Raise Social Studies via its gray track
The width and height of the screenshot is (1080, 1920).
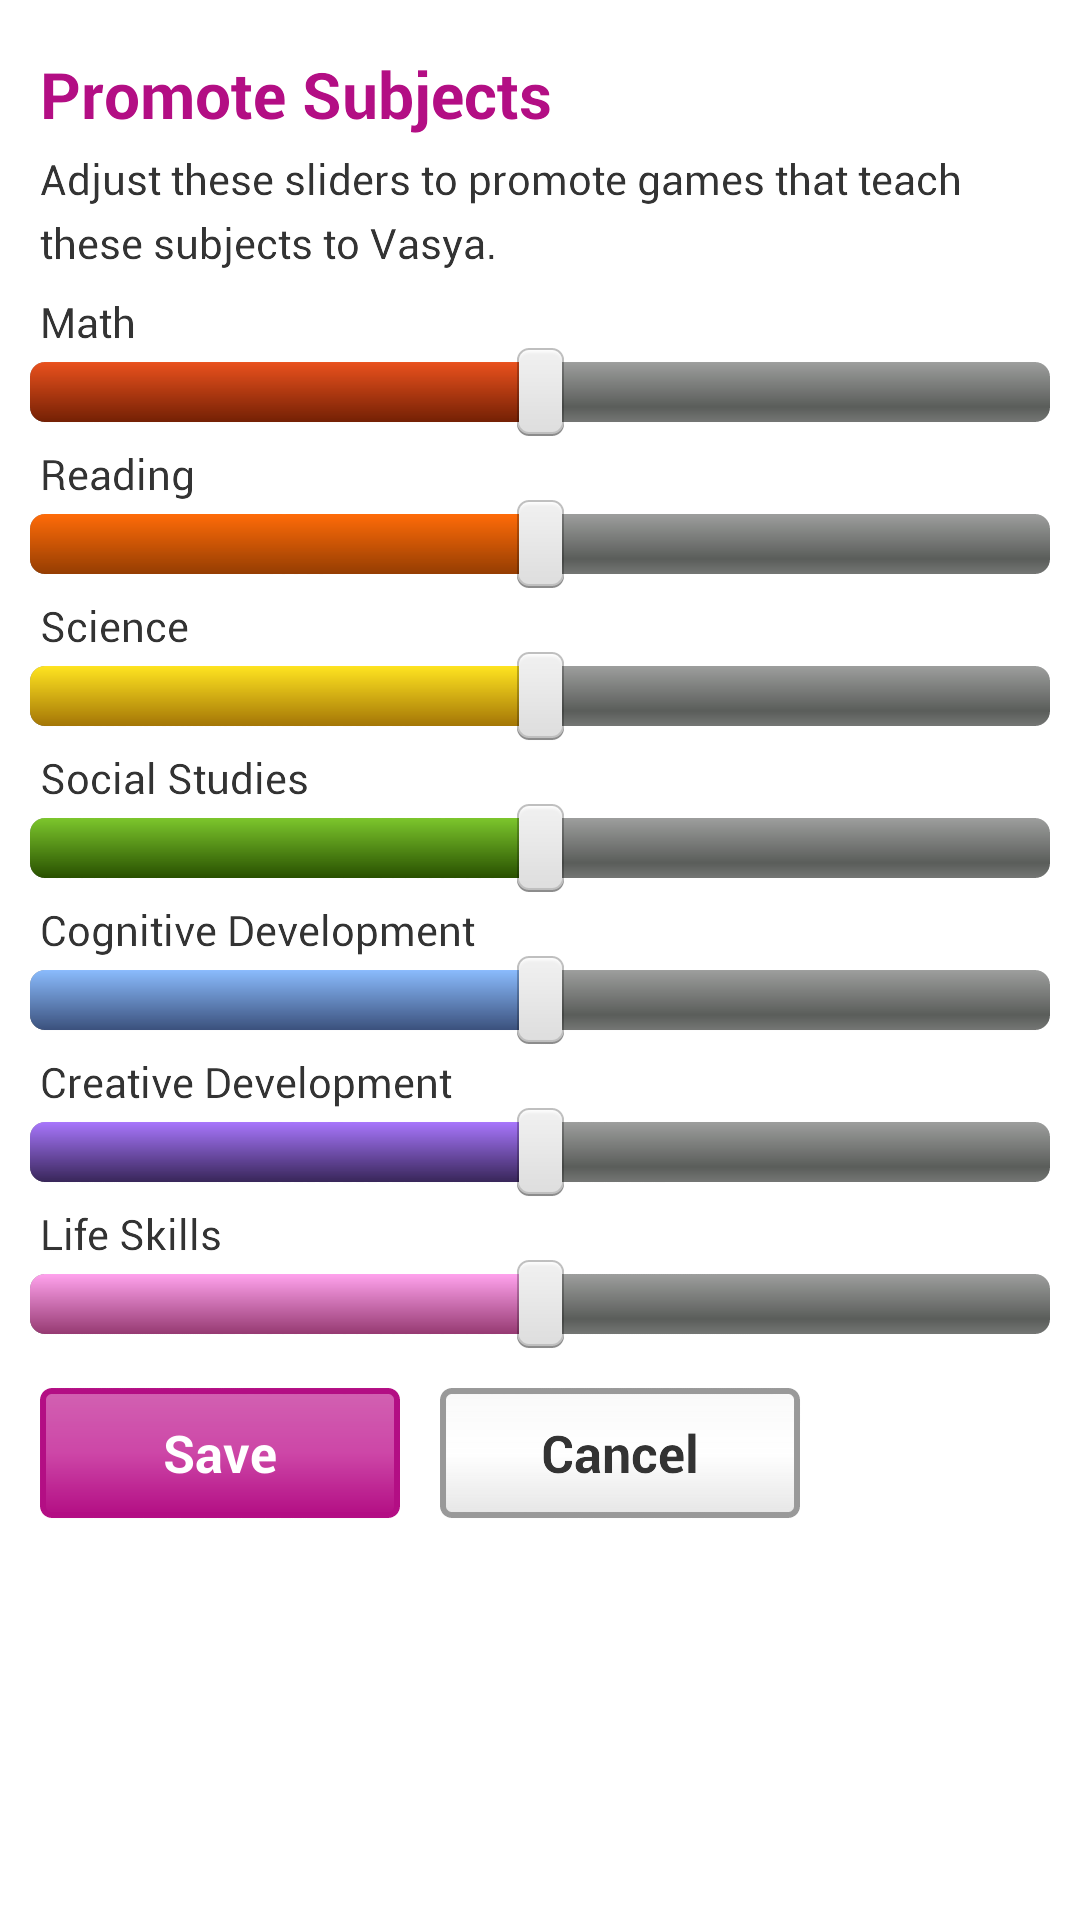click(805, 848)
